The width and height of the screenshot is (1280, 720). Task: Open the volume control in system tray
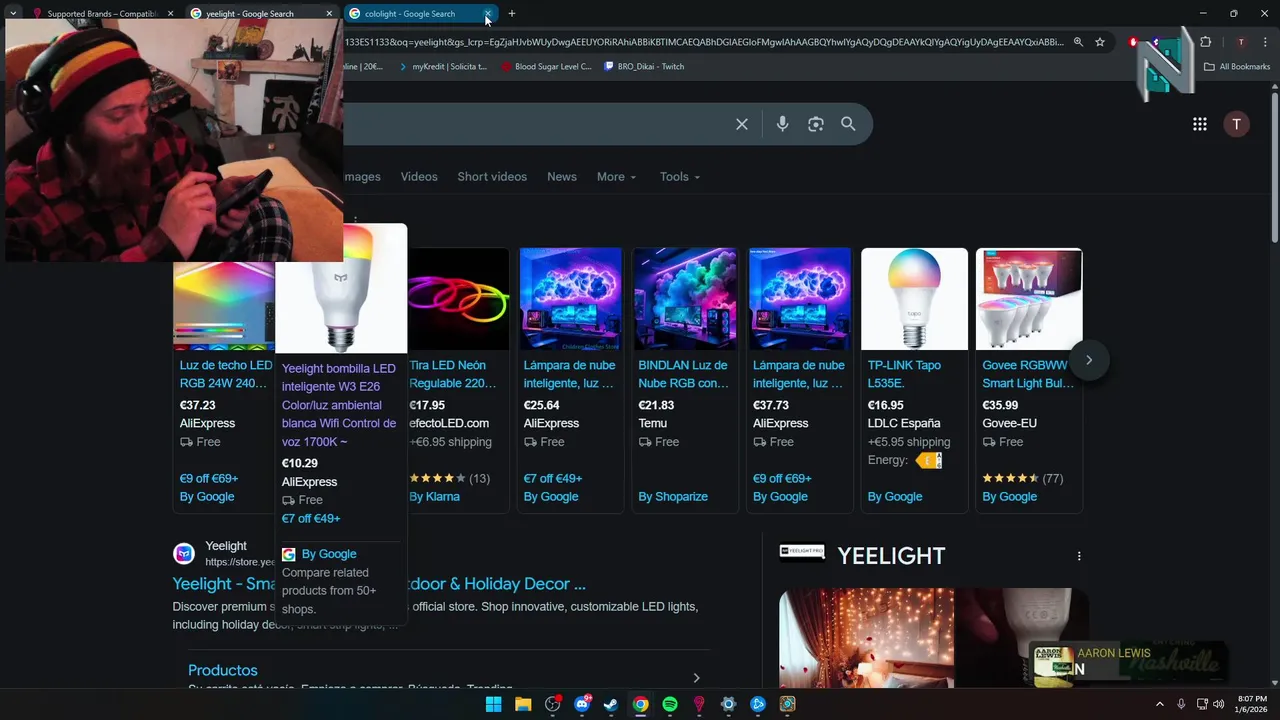click(1218, 704)
